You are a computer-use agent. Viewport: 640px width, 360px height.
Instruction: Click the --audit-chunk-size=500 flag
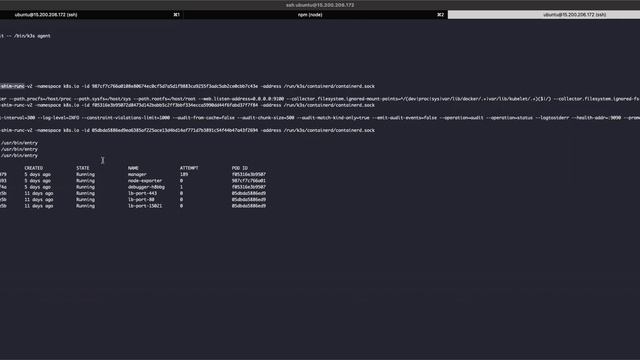267,118
